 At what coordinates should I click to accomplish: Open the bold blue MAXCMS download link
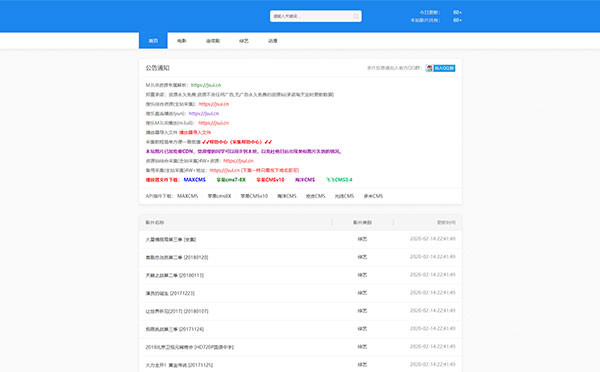195,179
